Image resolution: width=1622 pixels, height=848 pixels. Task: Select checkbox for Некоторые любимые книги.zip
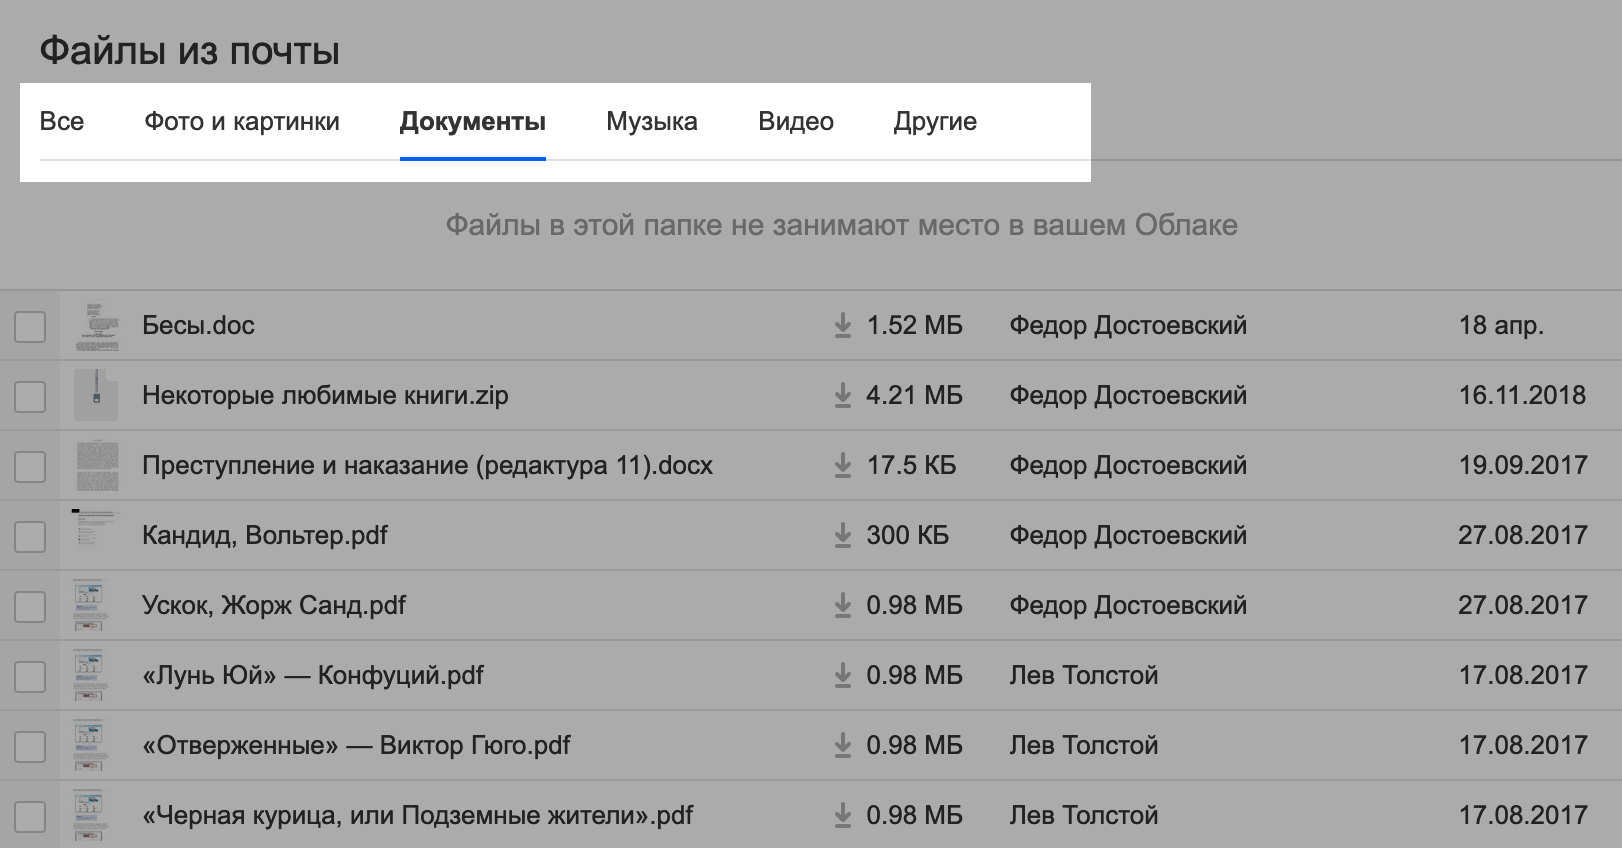click(30, 396)
